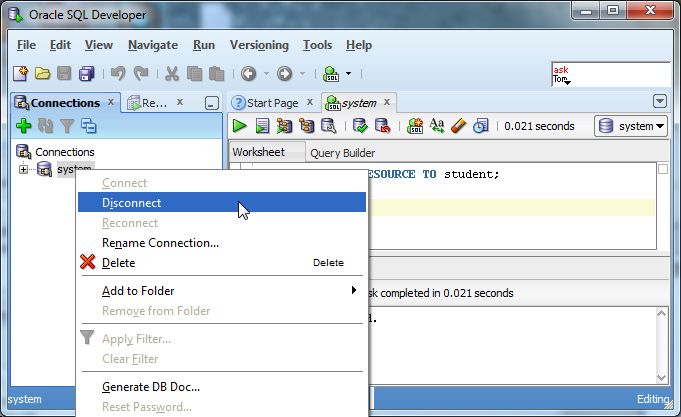
Task: Click the Explain Plan icon
Action: click(284, 126)
